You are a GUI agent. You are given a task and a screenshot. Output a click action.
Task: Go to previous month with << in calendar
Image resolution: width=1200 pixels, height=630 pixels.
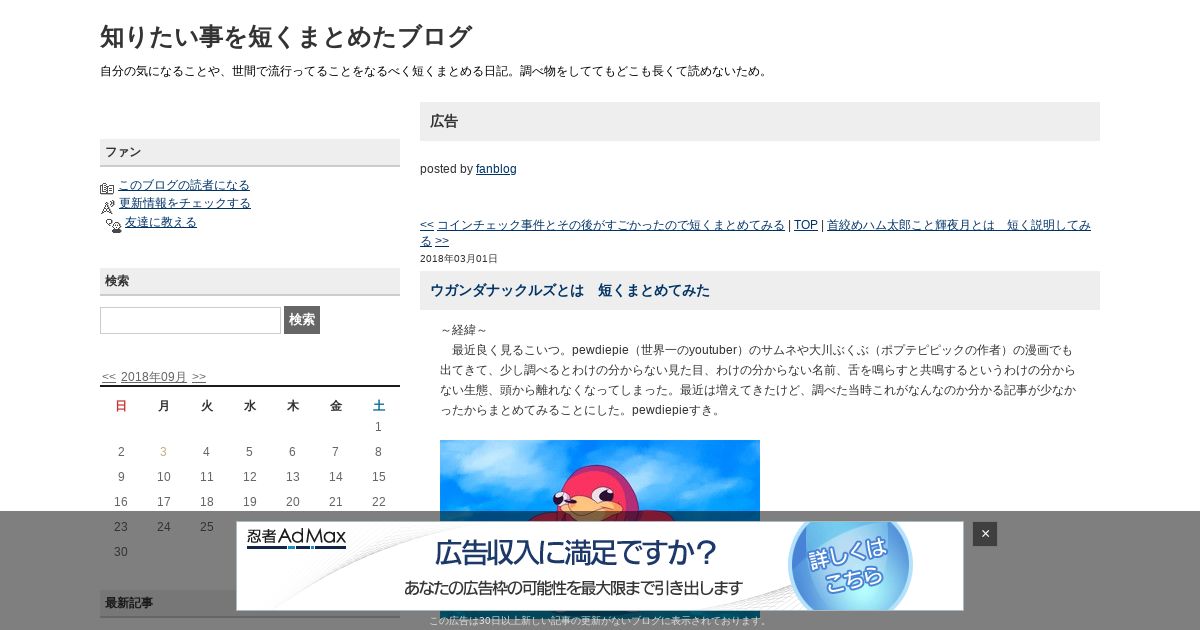coord(109,377)
